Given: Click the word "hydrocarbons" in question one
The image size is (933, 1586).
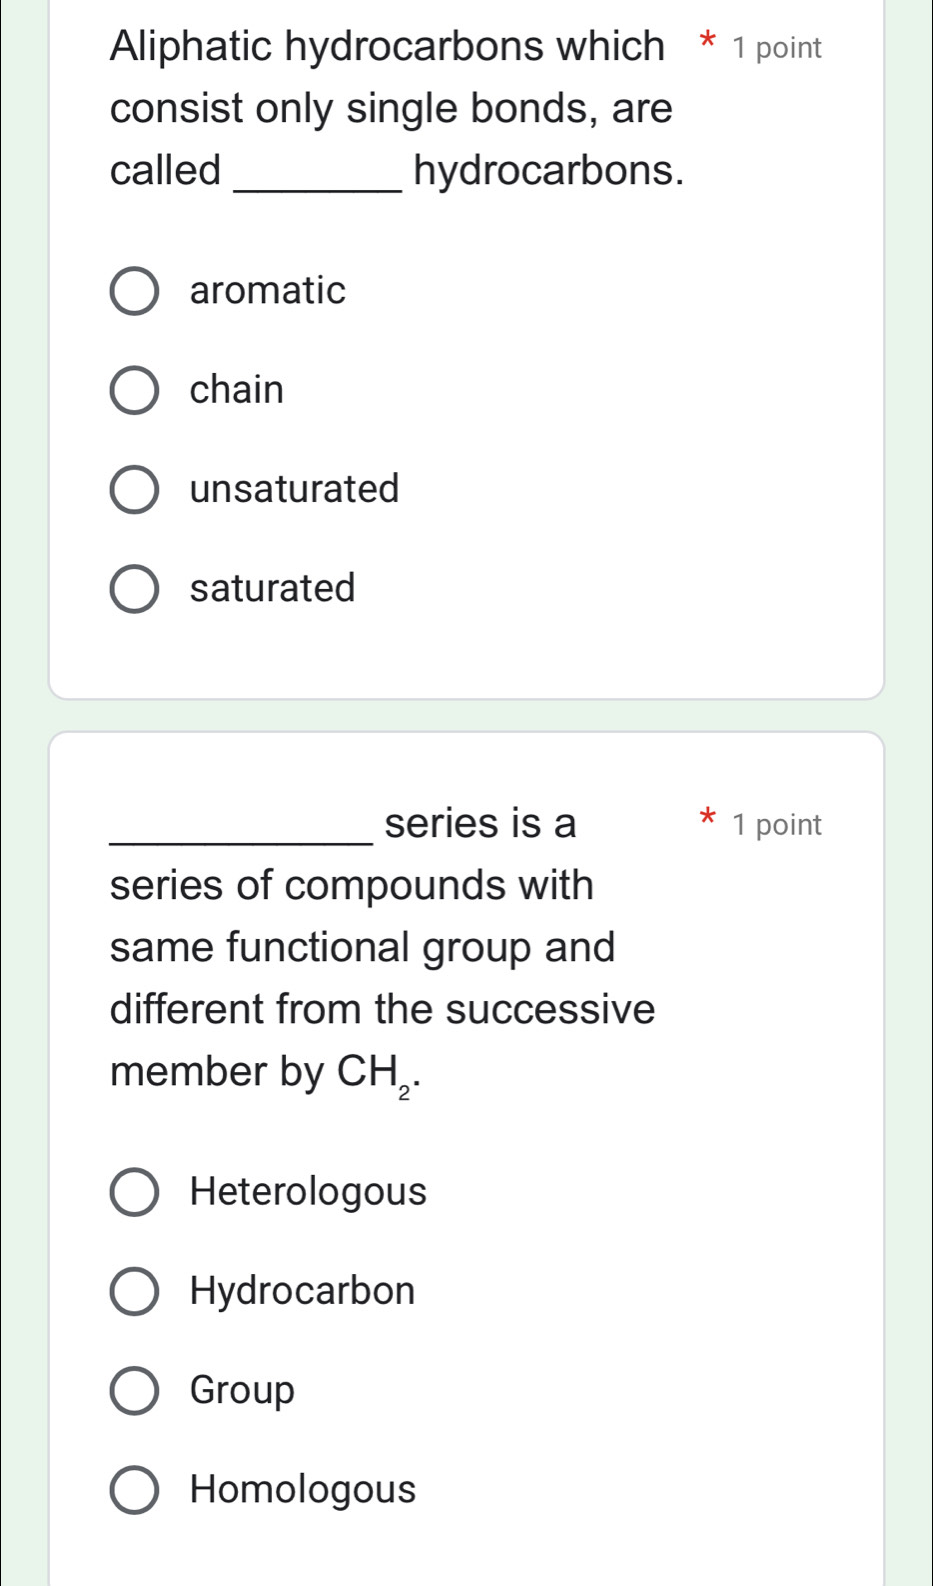Looking at the screenshot, I should coord(550,170).
